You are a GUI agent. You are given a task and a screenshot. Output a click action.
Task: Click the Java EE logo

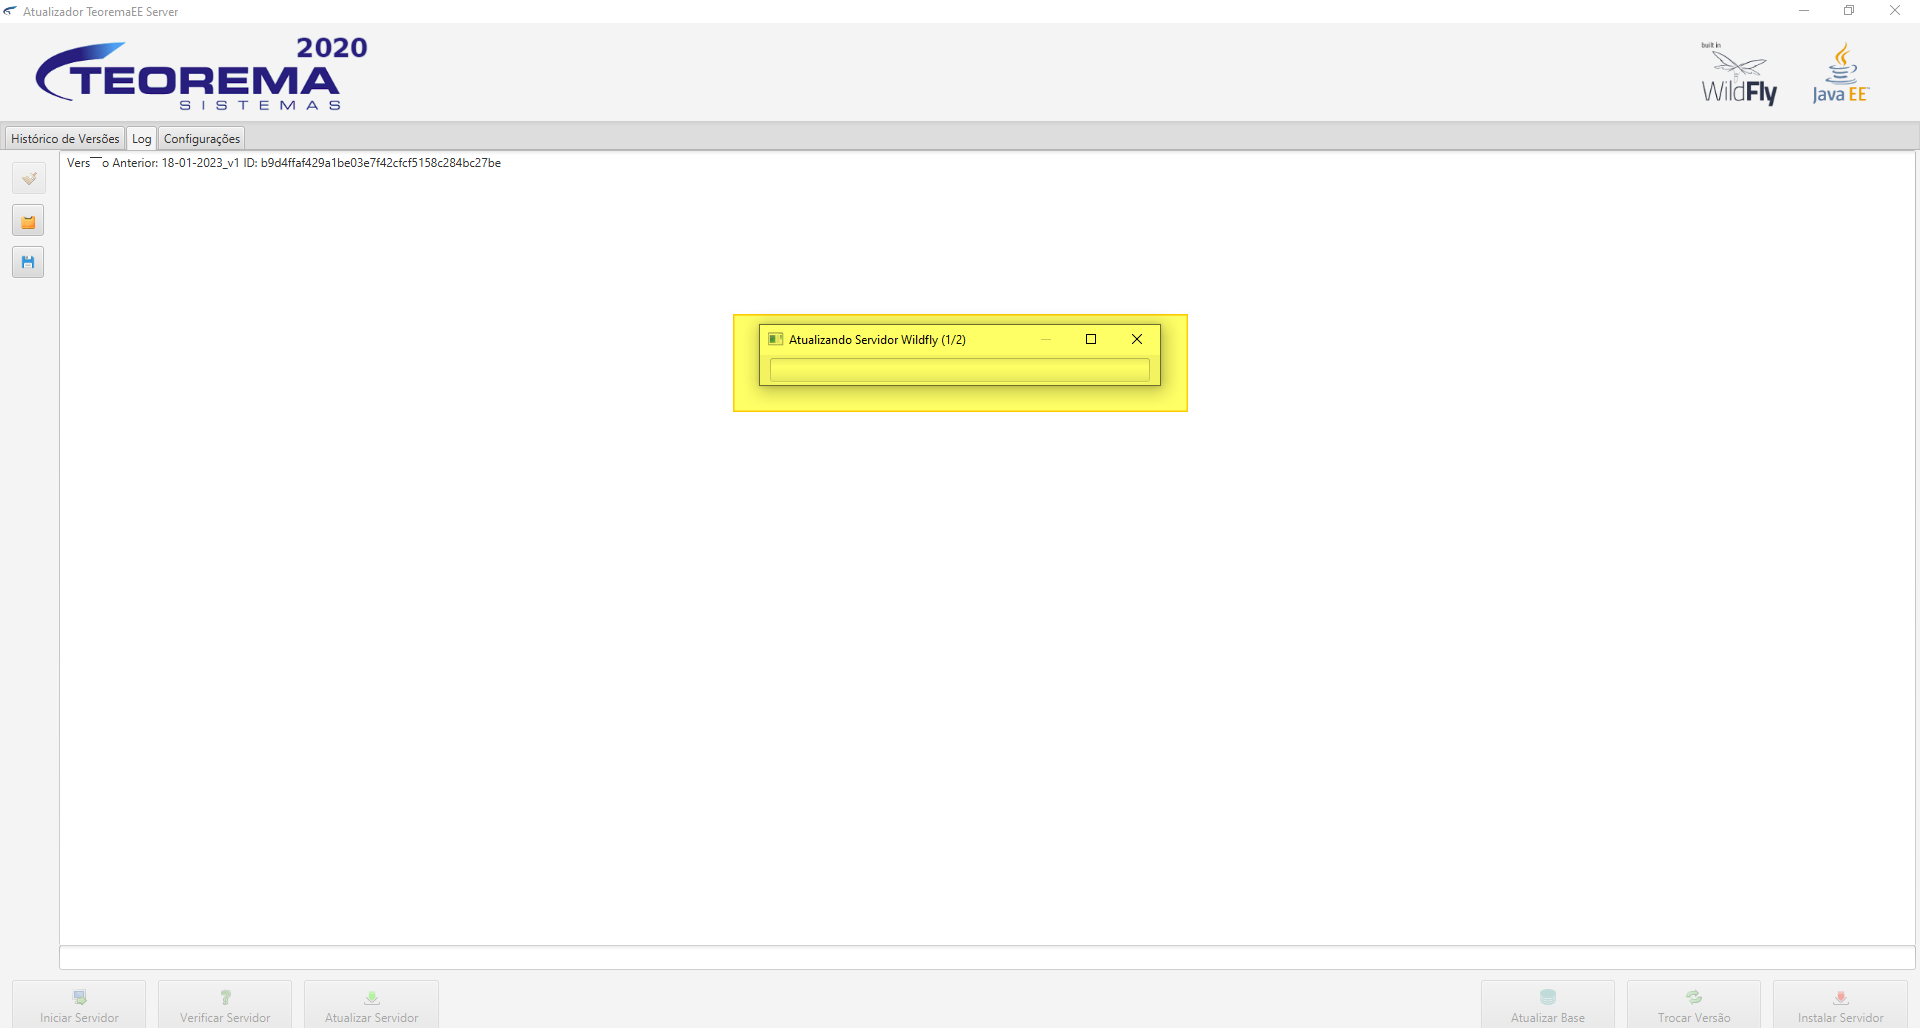1841,74
